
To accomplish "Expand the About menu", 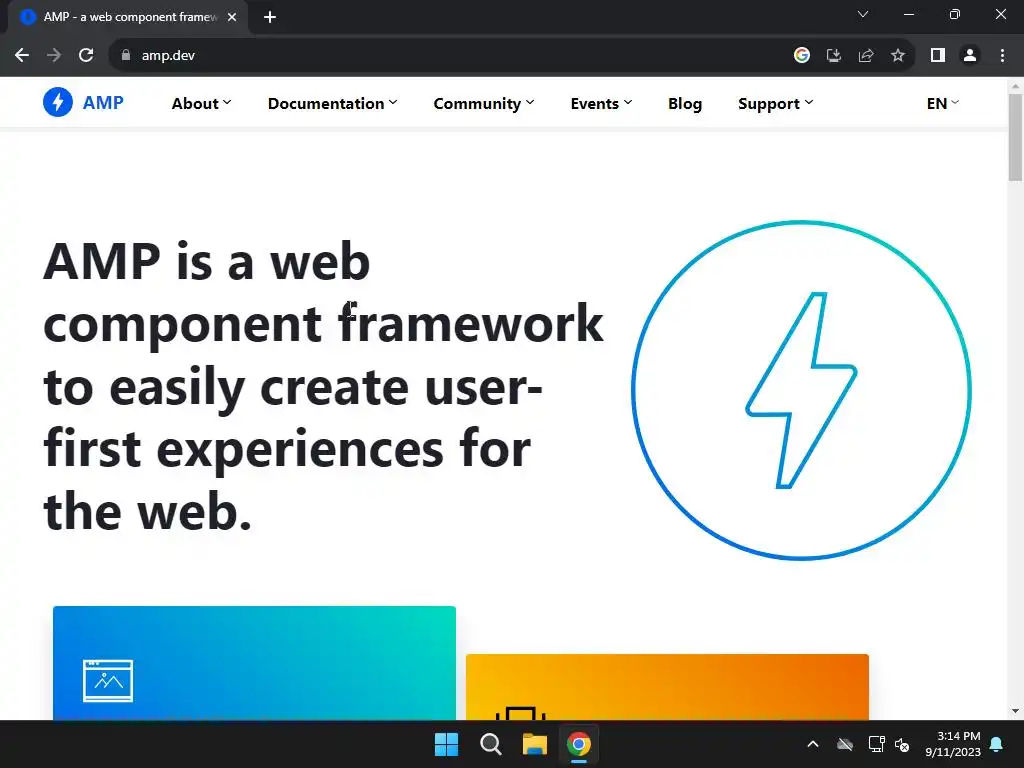I will (x=201, y=103).
